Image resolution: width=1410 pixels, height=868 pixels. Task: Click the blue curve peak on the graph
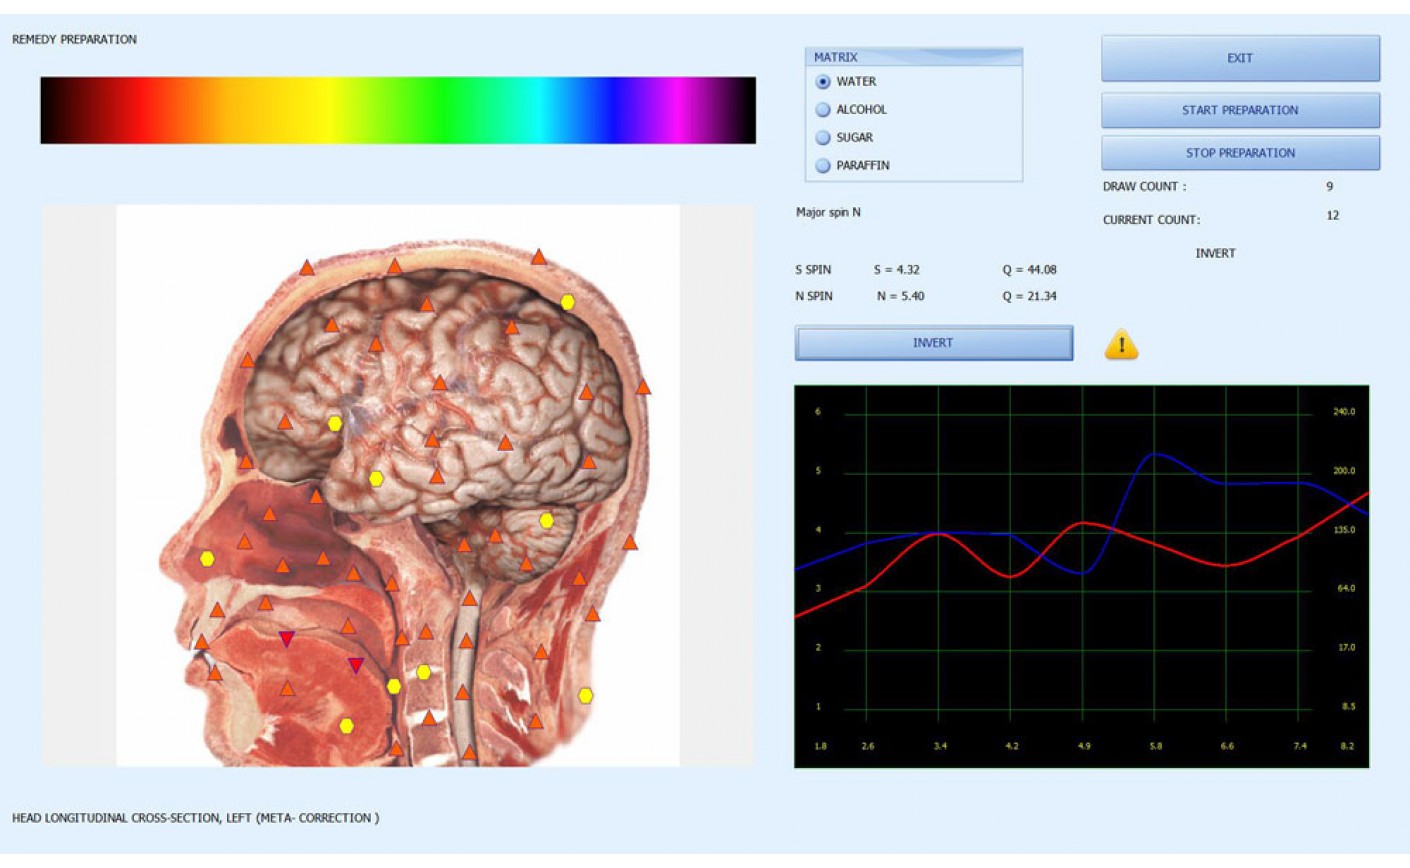(x=1155, y=454)
